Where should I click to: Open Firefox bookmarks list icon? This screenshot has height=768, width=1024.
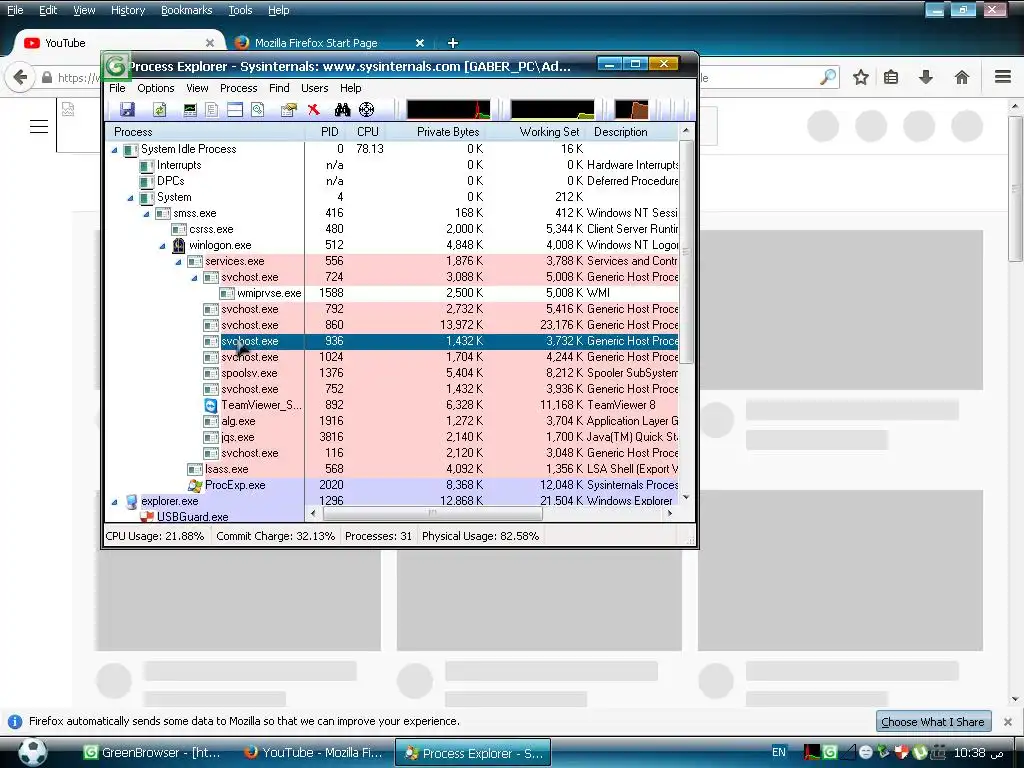[891, 78]
